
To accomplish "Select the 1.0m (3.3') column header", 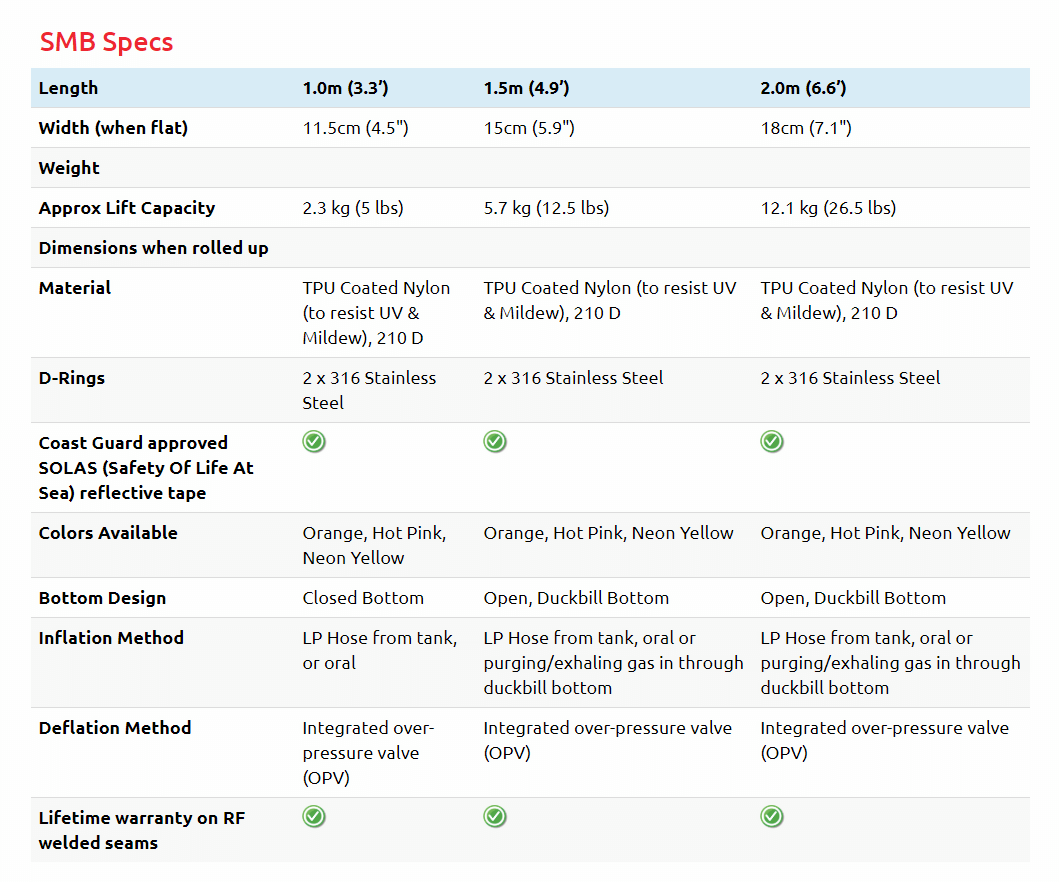I will point(345,88).
